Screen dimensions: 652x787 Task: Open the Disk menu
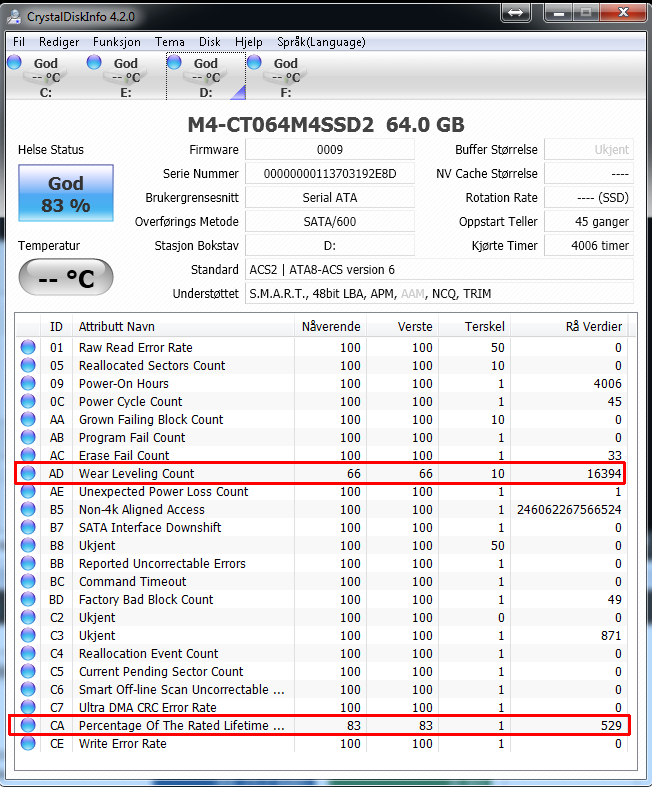point(209,42)
